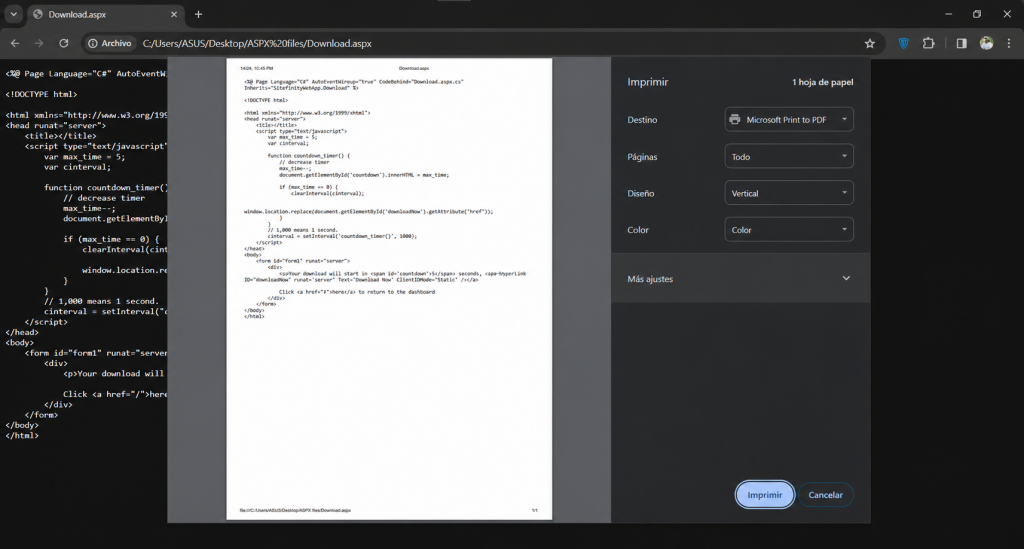The image size is (1024, 549).
Task: Reload the Download.aspx page
Action: tap(63, 43)
